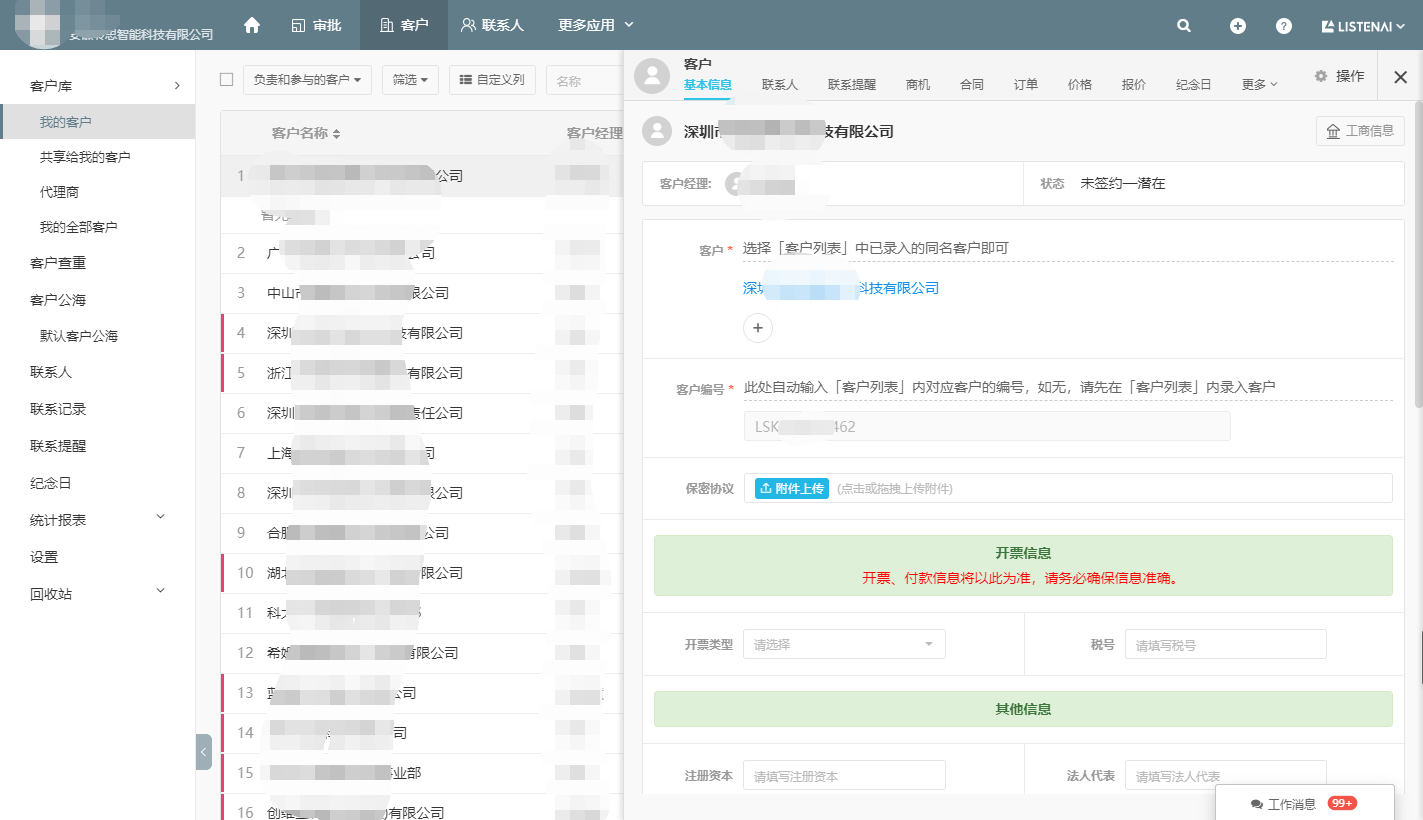Expand the 更多 tabs dropdown
Viewport: 1423px width, 820px height.
click(x=1259, y=85)
